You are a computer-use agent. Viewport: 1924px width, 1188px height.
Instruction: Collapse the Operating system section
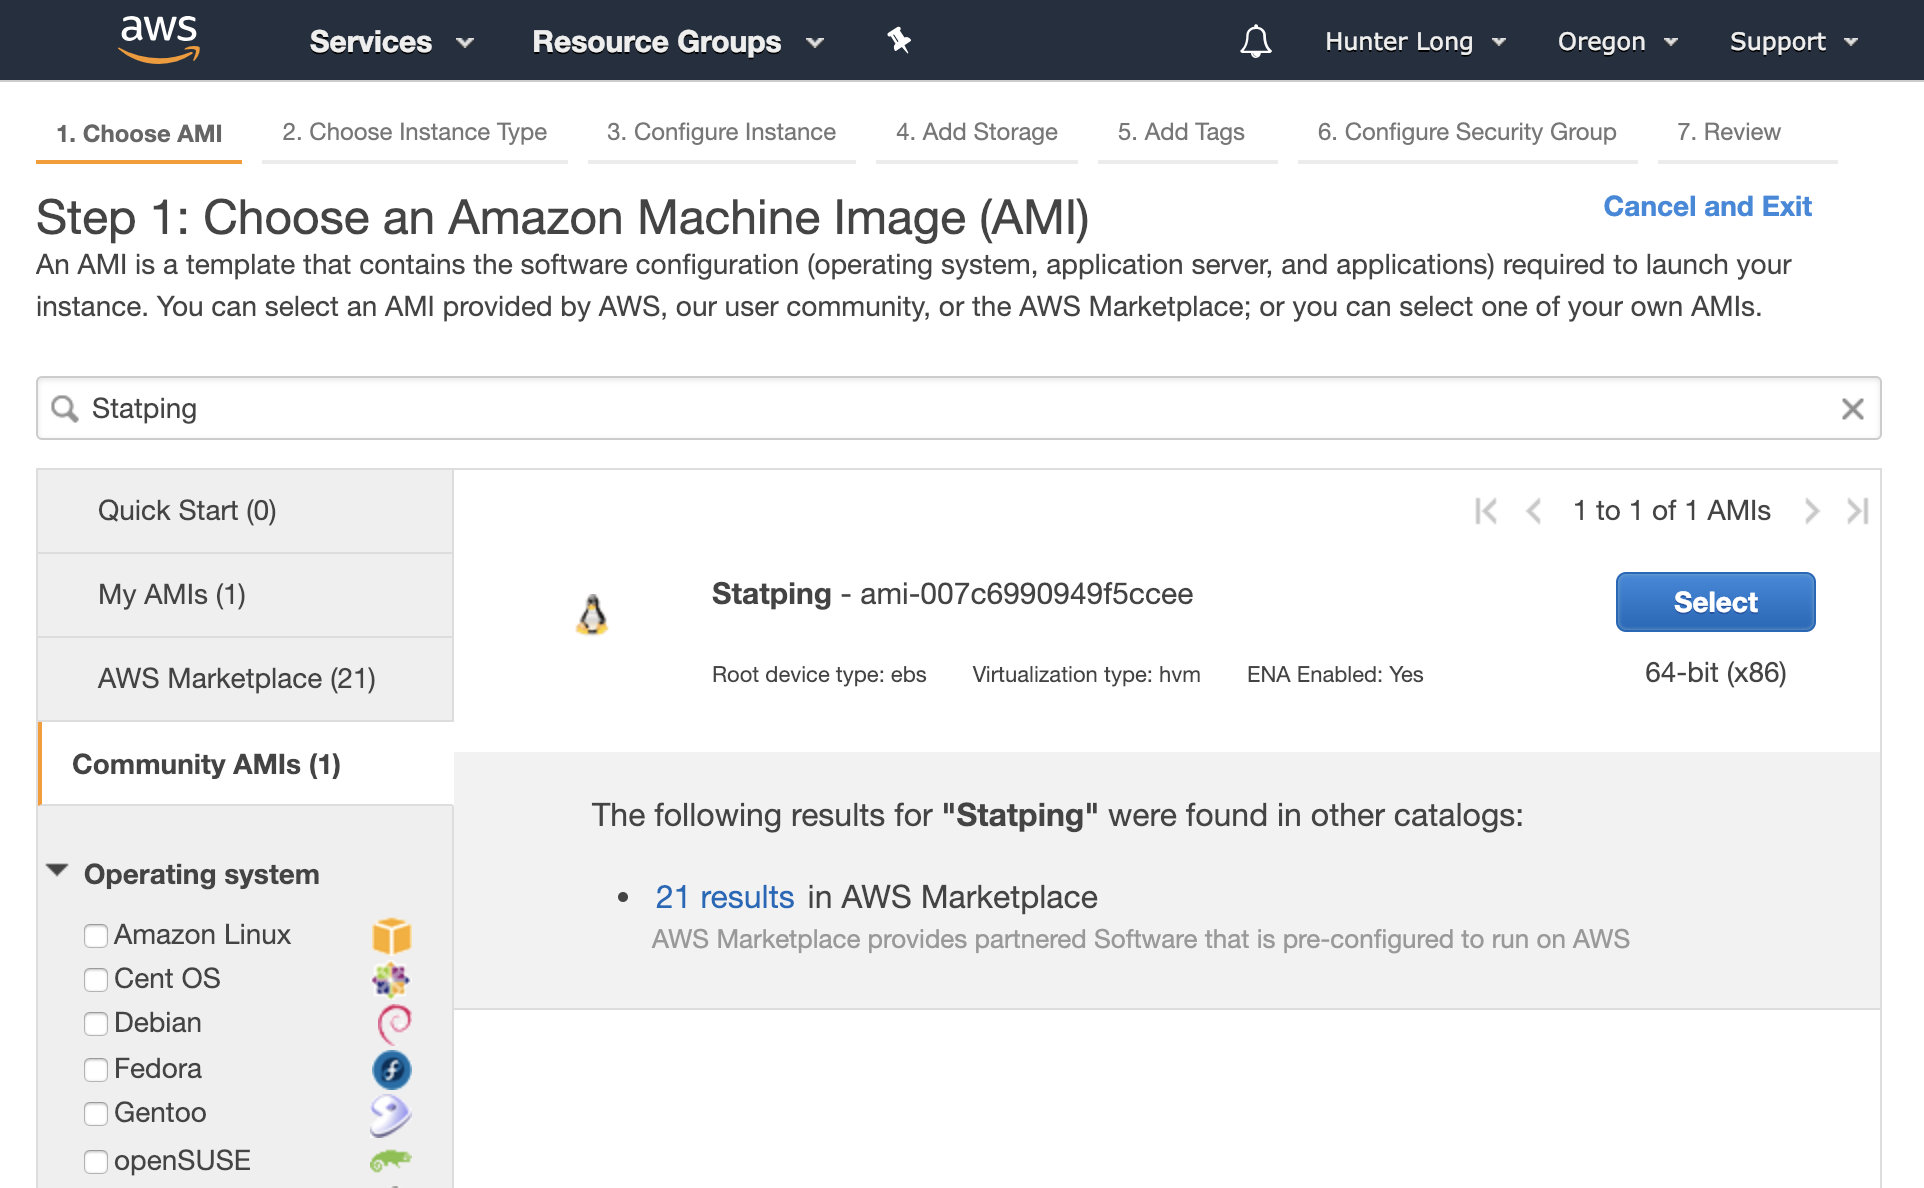tap(58, 871)
